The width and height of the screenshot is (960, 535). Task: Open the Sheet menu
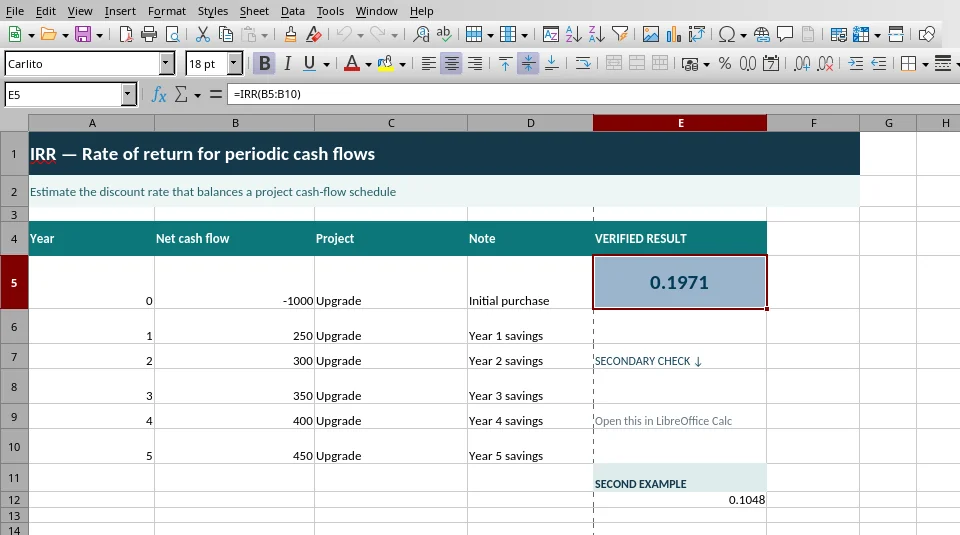pyautogui.click(x=254, y=11)
